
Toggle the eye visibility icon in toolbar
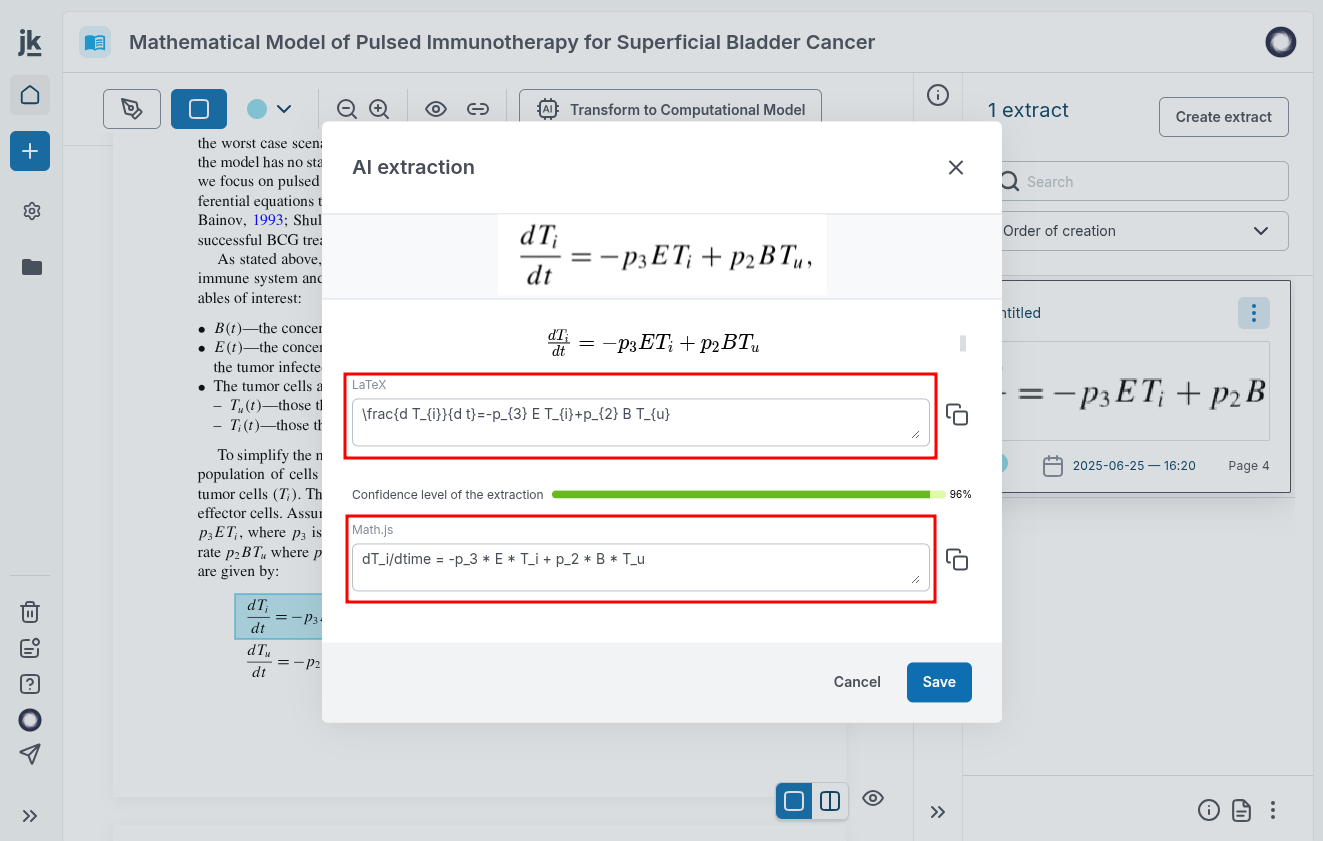436,109
